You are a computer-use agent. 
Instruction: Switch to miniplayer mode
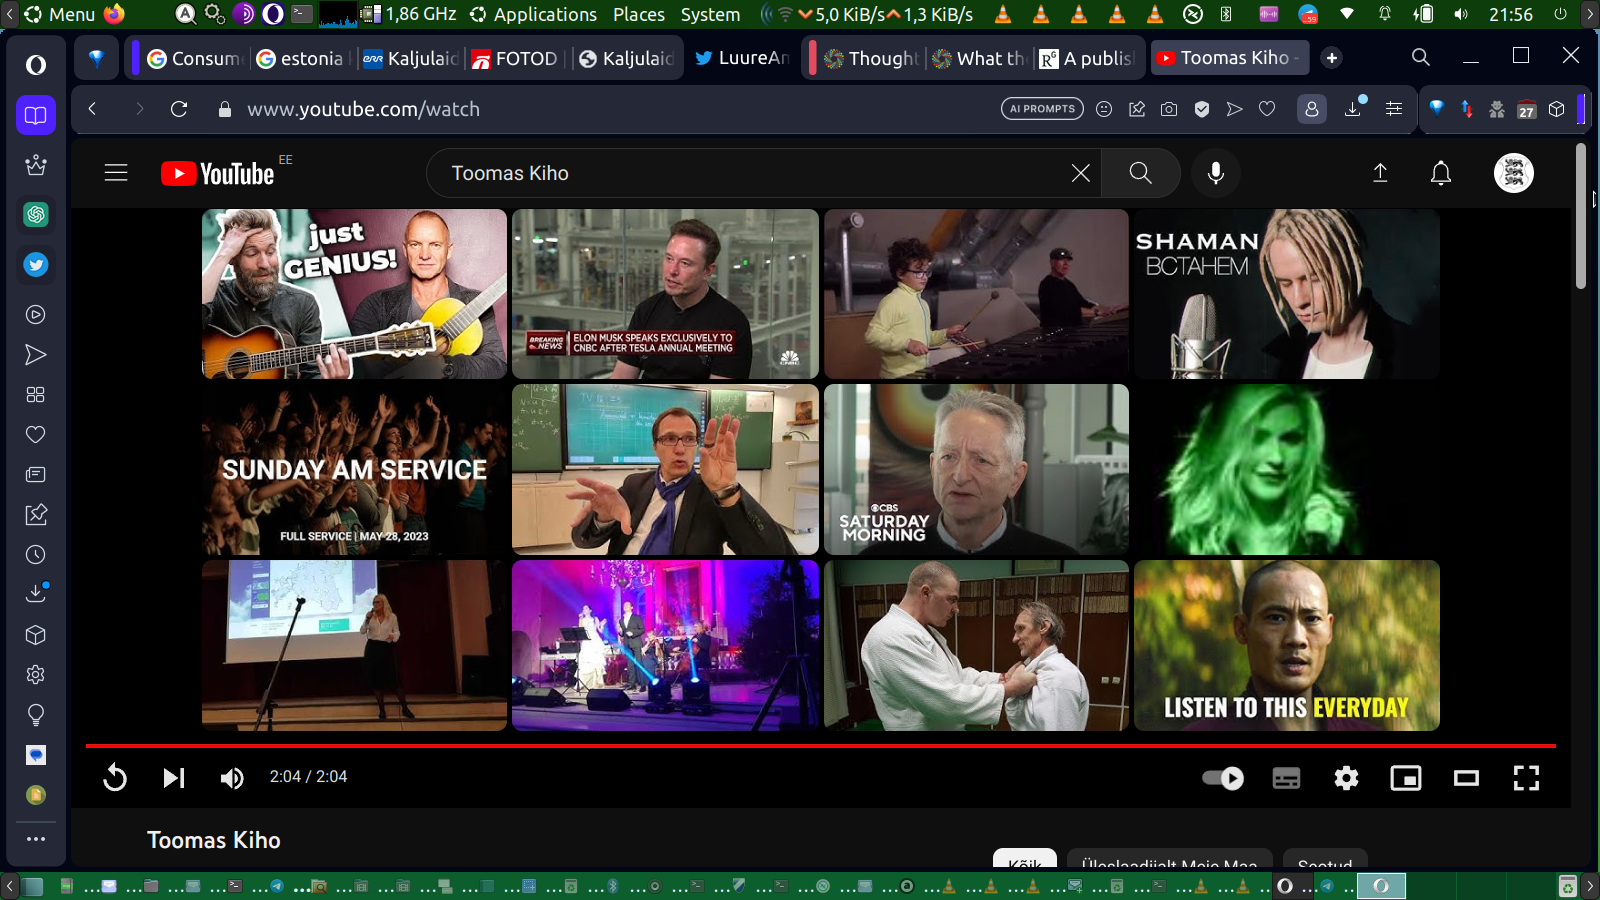pyautogui.click(x=1406, y=777)
